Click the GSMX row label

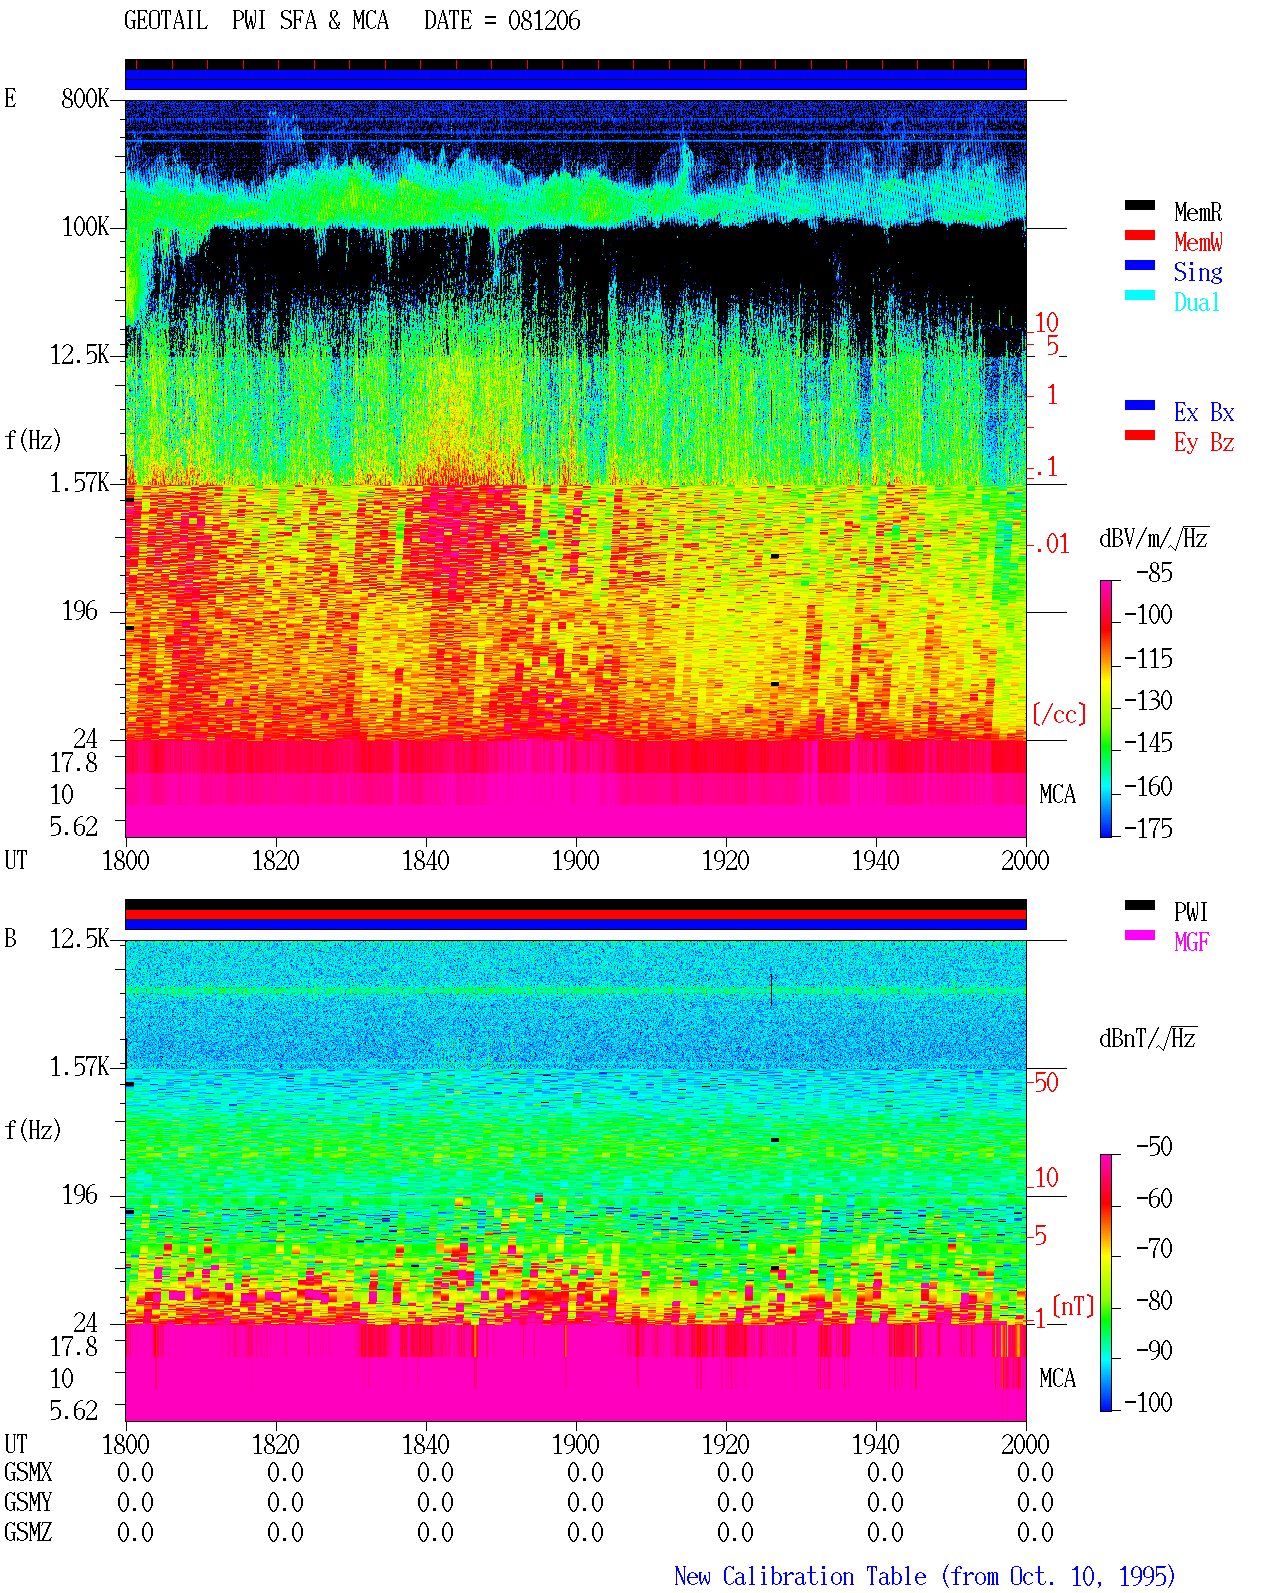[x=28, y=1473]
